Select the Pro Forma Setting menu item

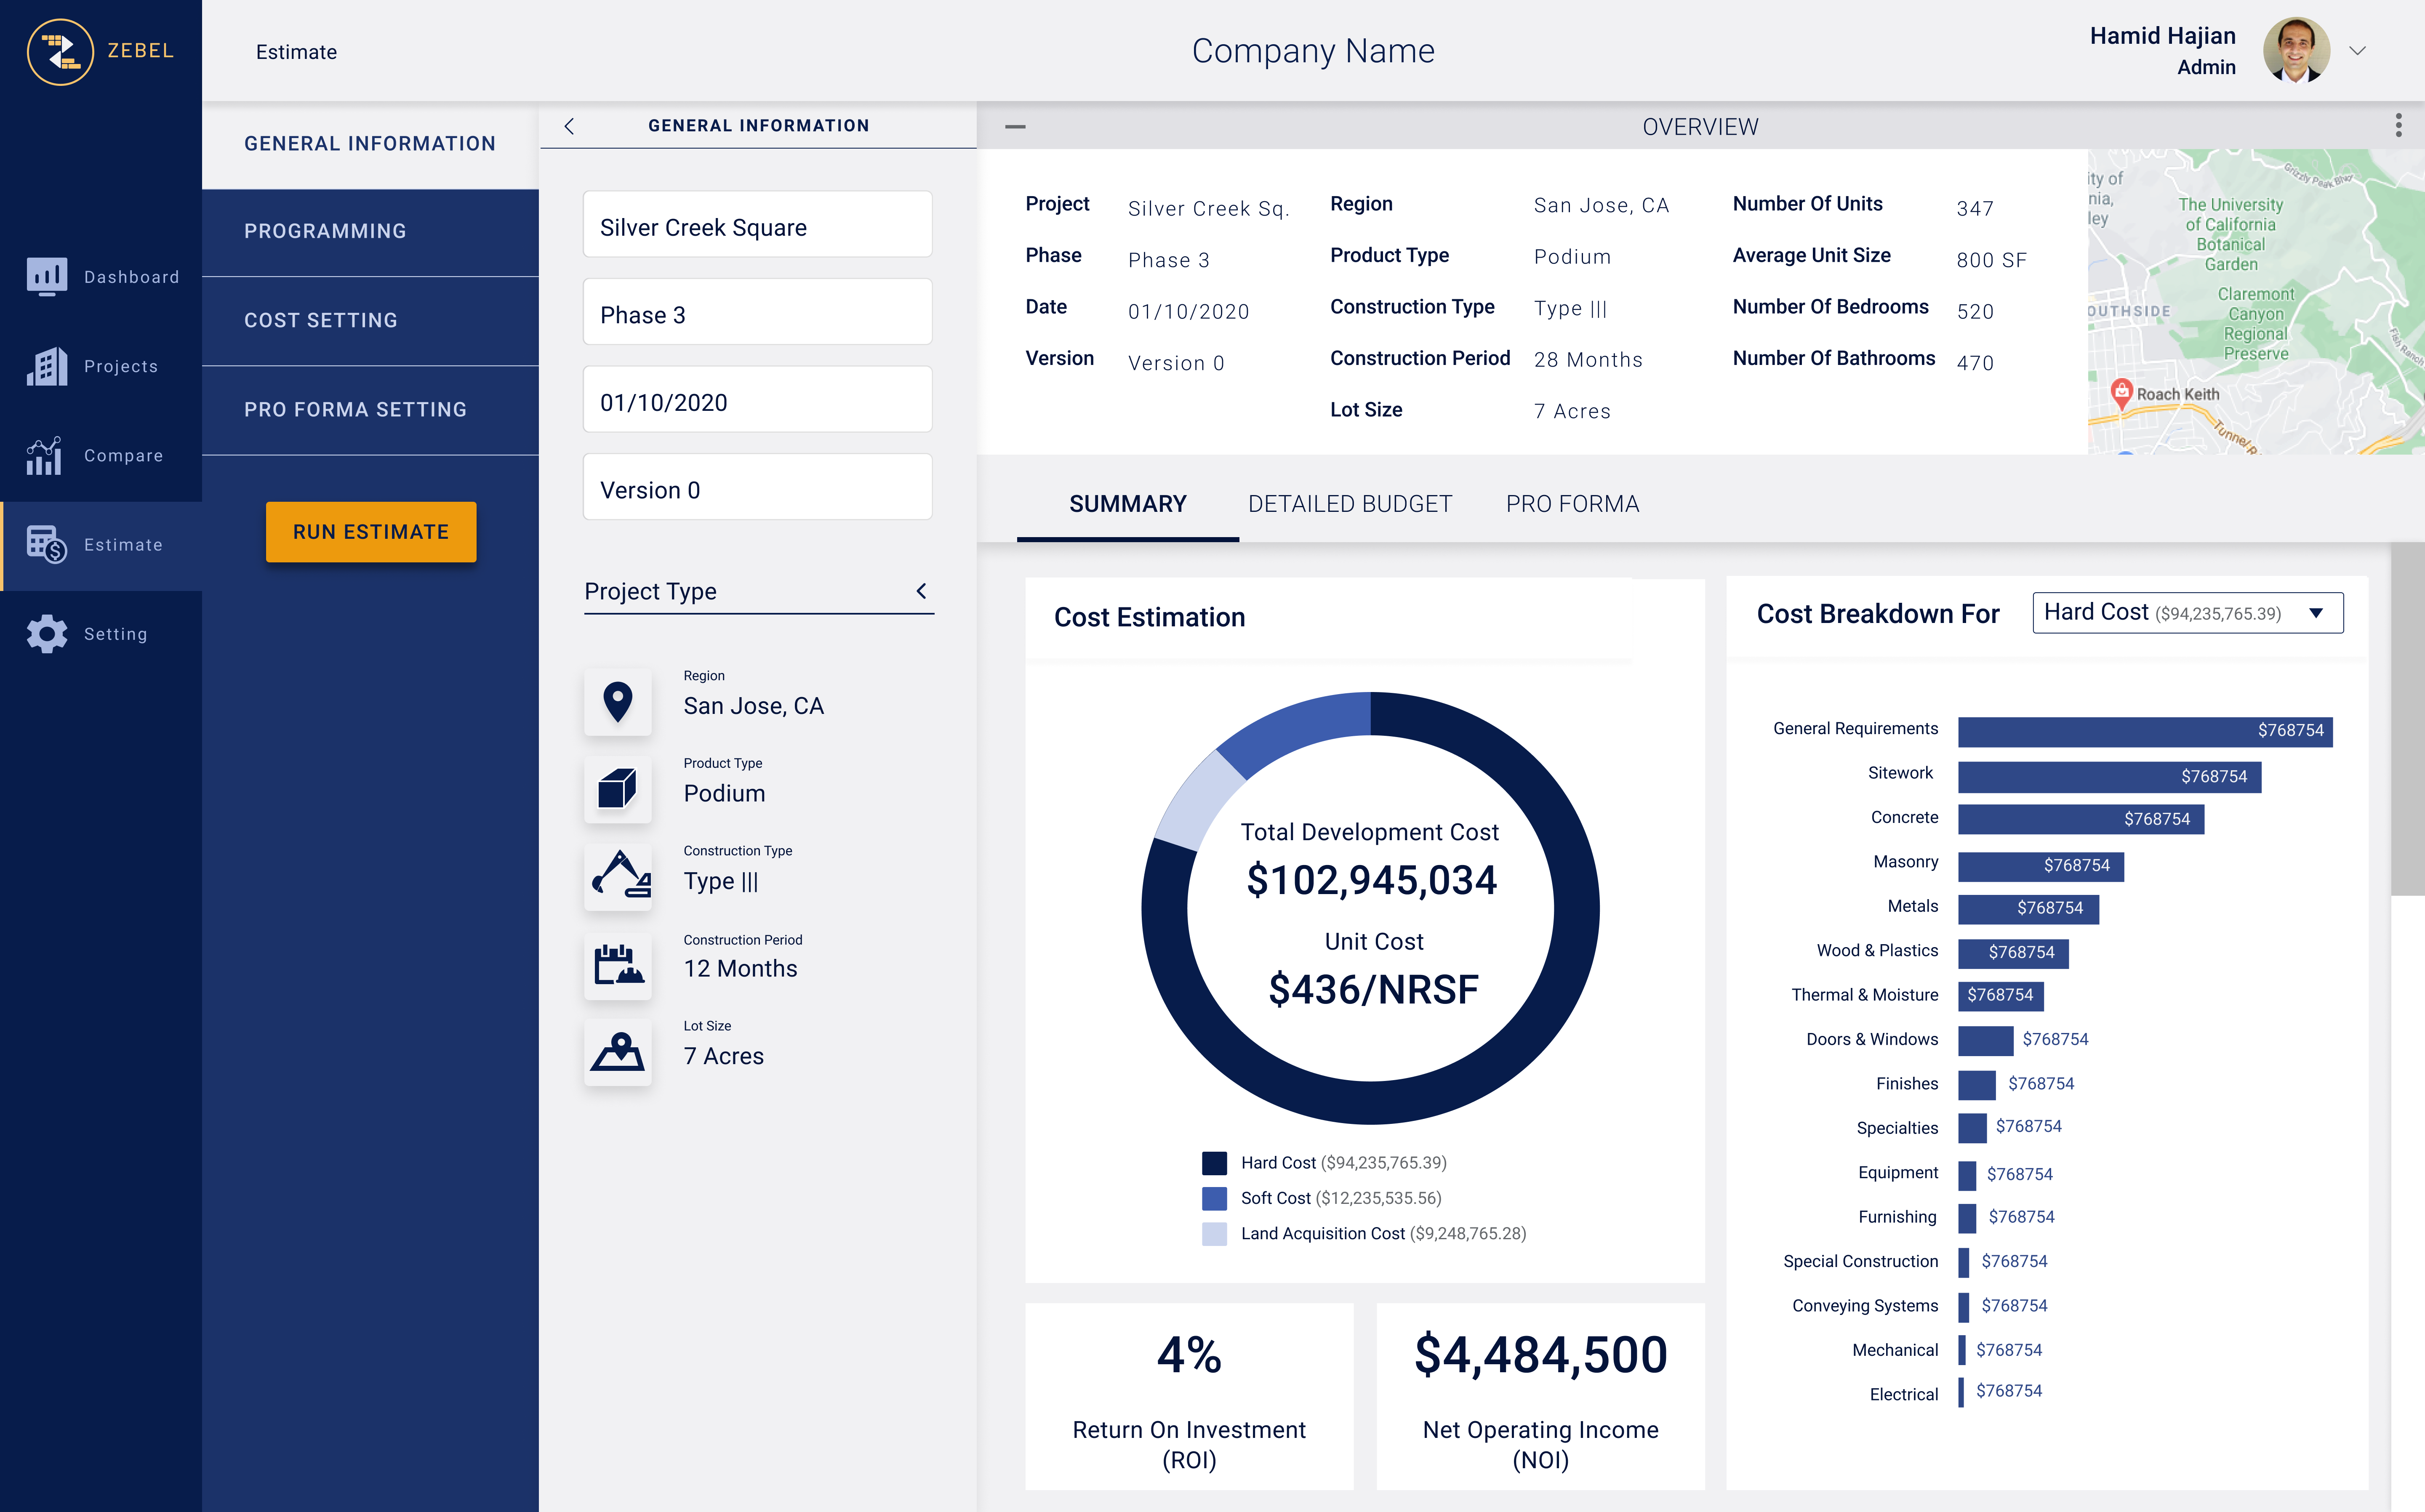point(370,410)
